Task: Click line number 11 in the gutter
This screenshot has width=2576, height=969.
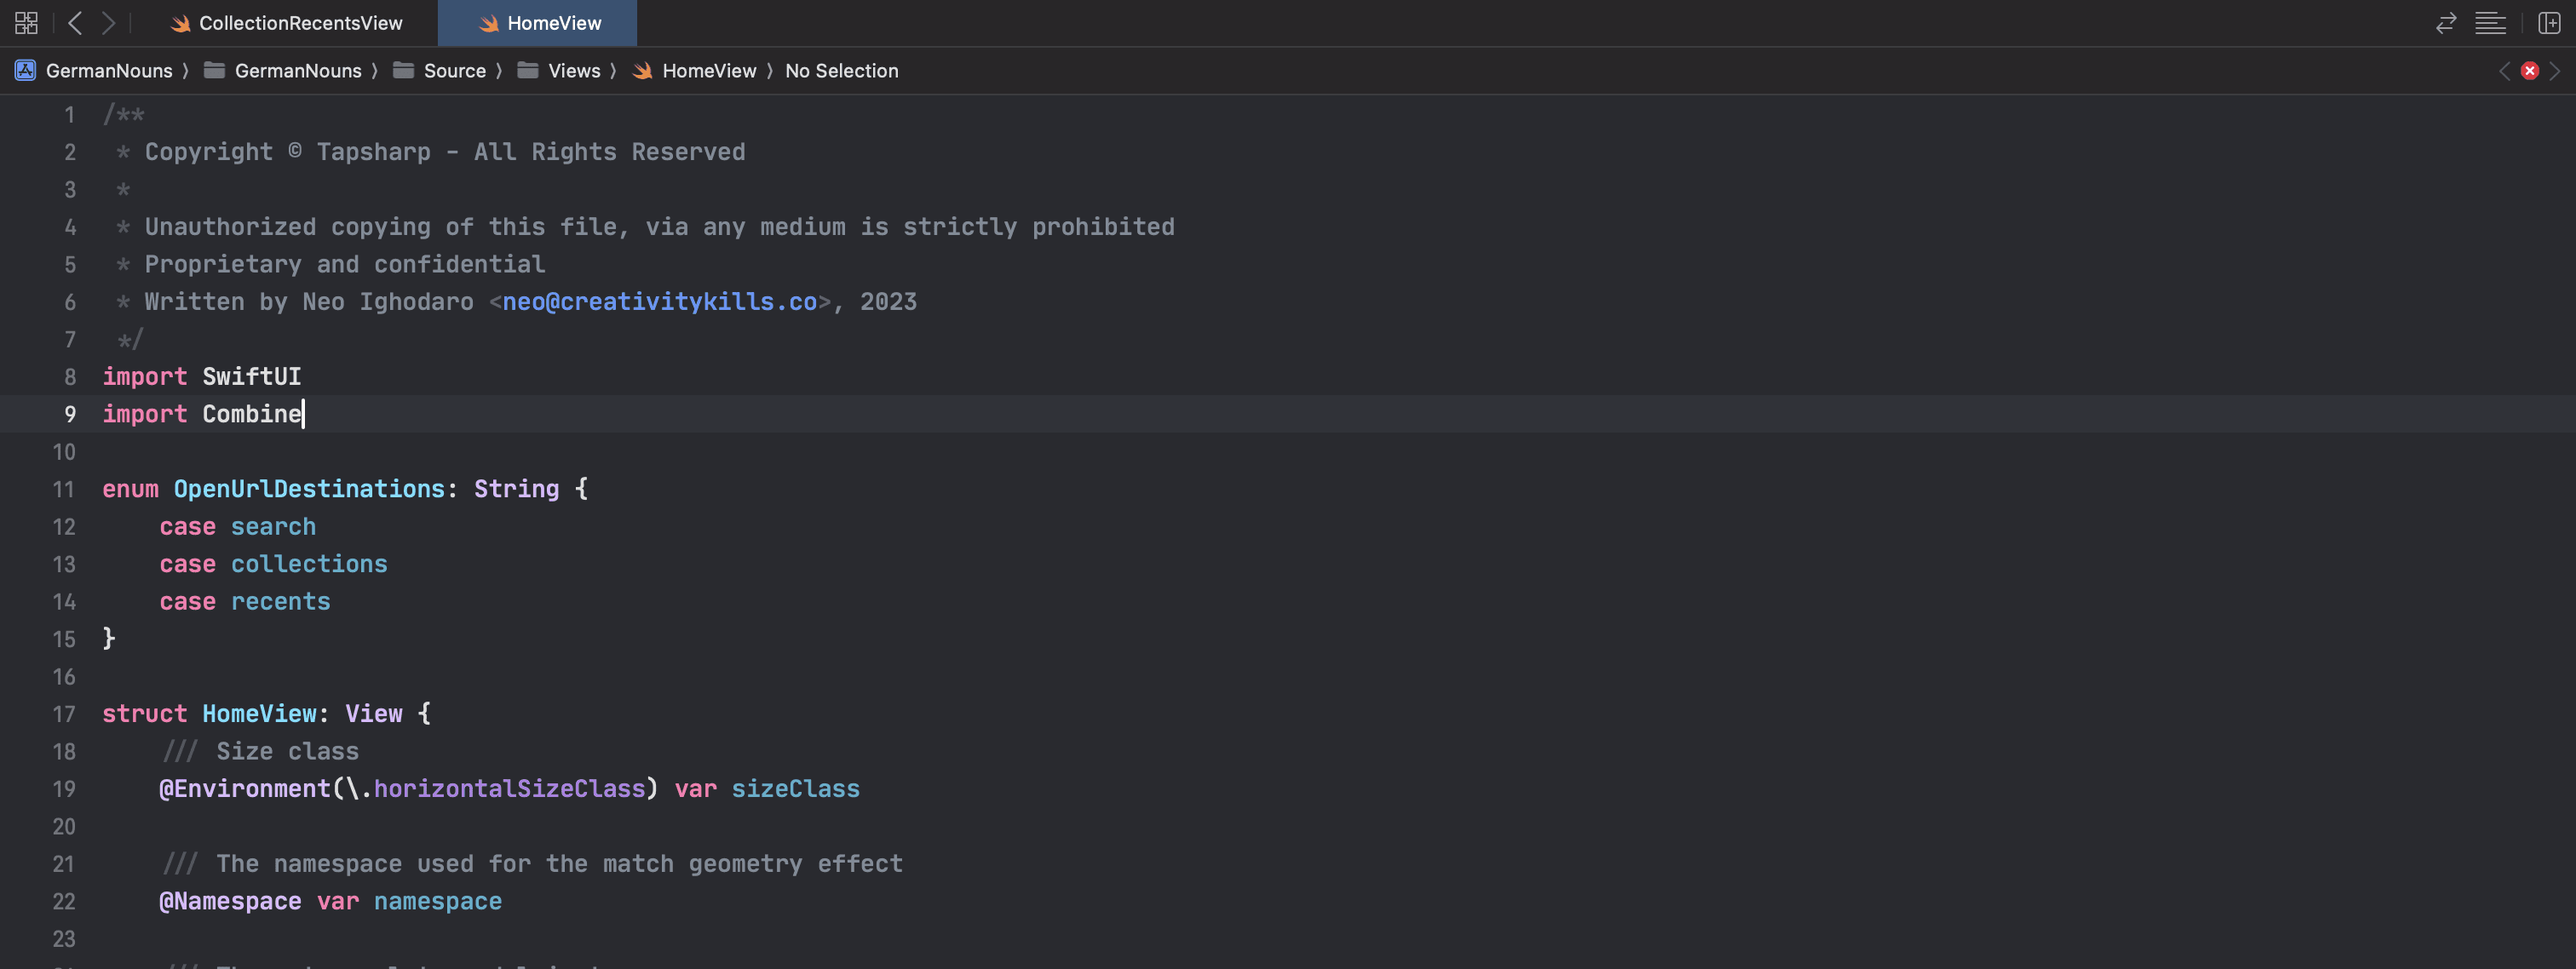Action: point(64,489)
